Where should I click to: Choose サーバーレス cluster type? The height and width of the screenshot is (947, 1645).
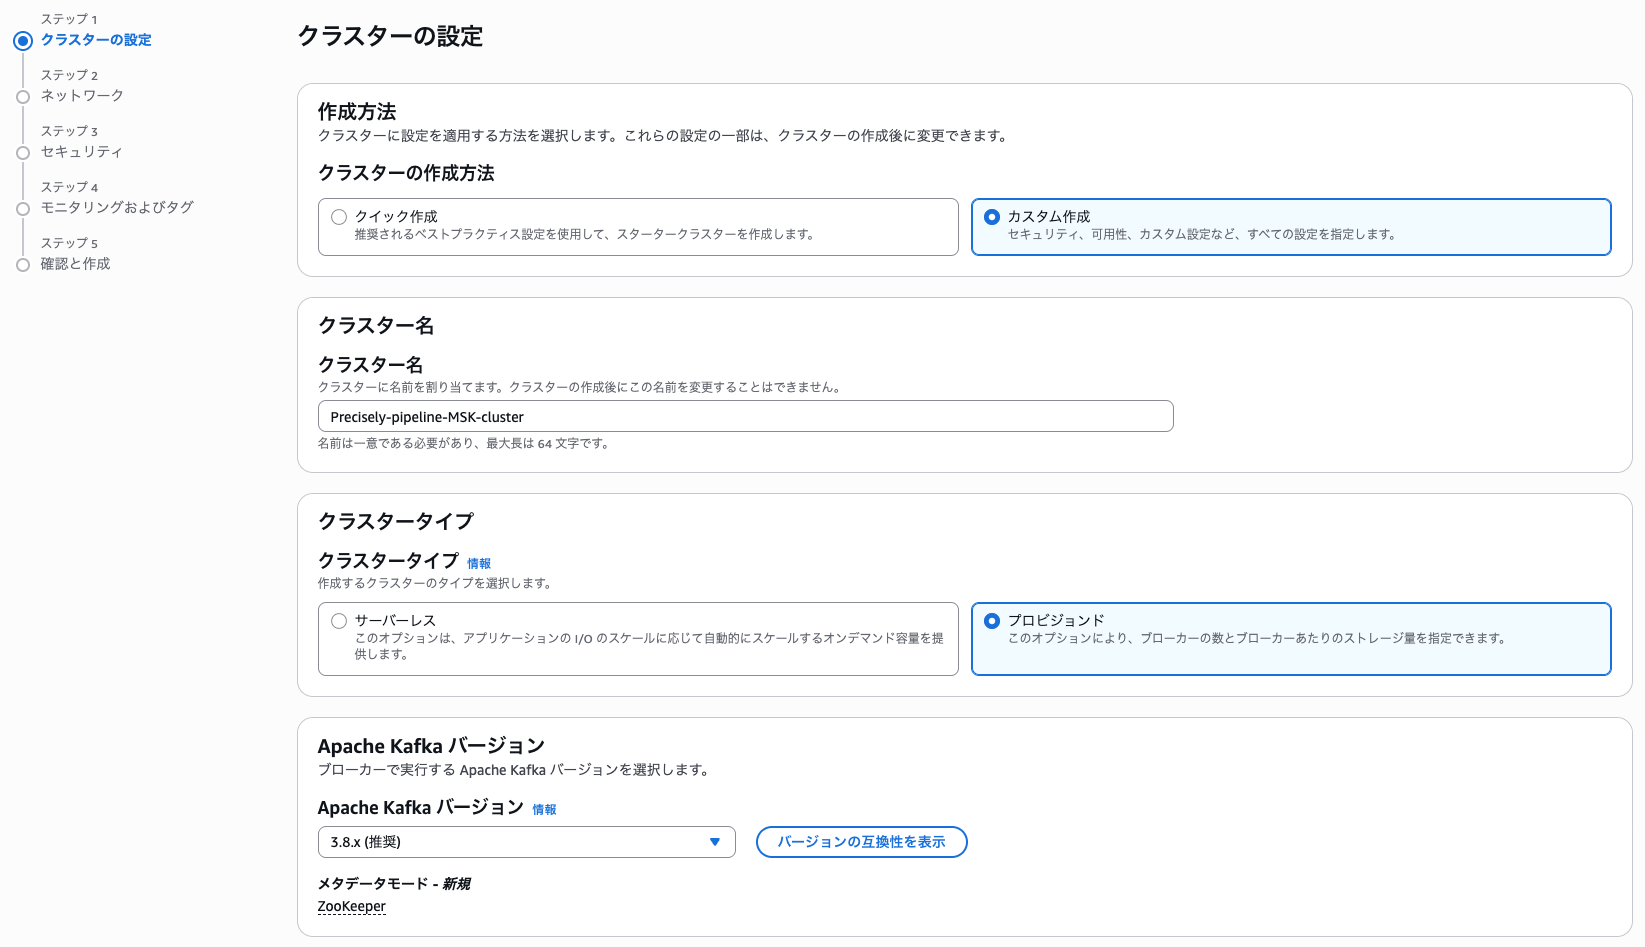340,621
